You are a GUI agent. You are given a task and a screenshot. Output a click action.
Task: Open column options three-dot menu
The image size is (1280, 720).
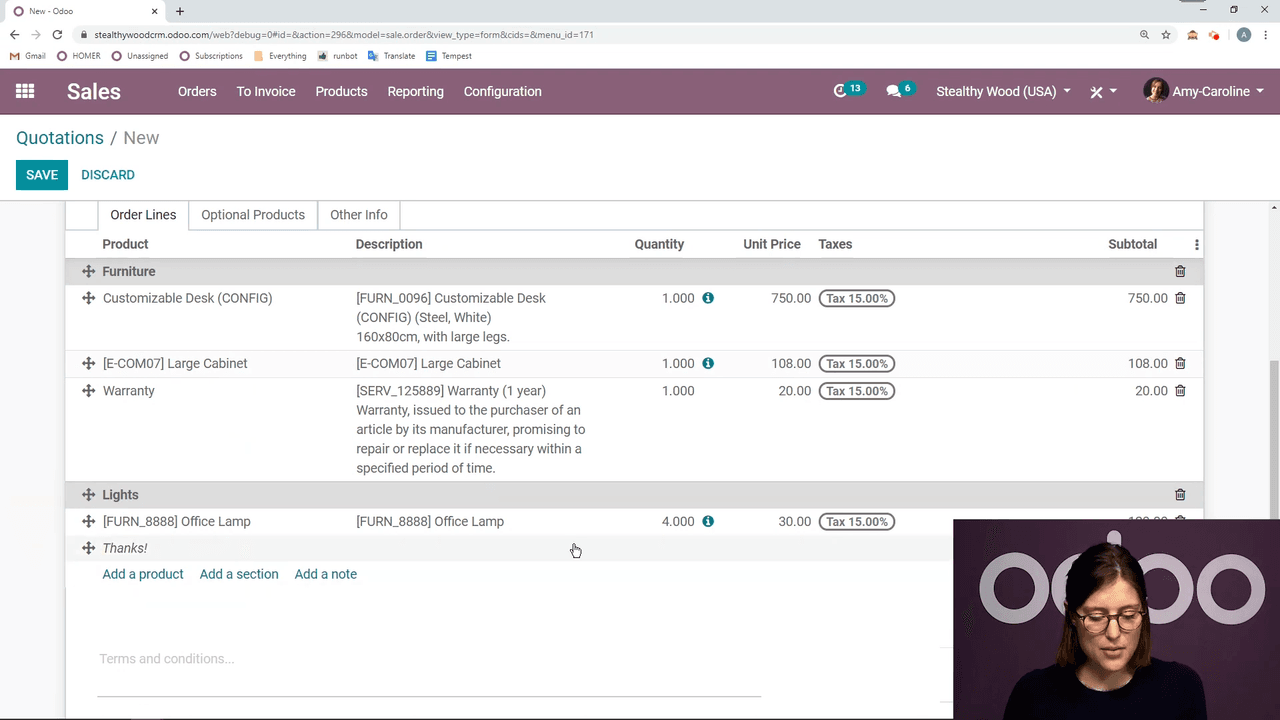(x=1196, y=245)
